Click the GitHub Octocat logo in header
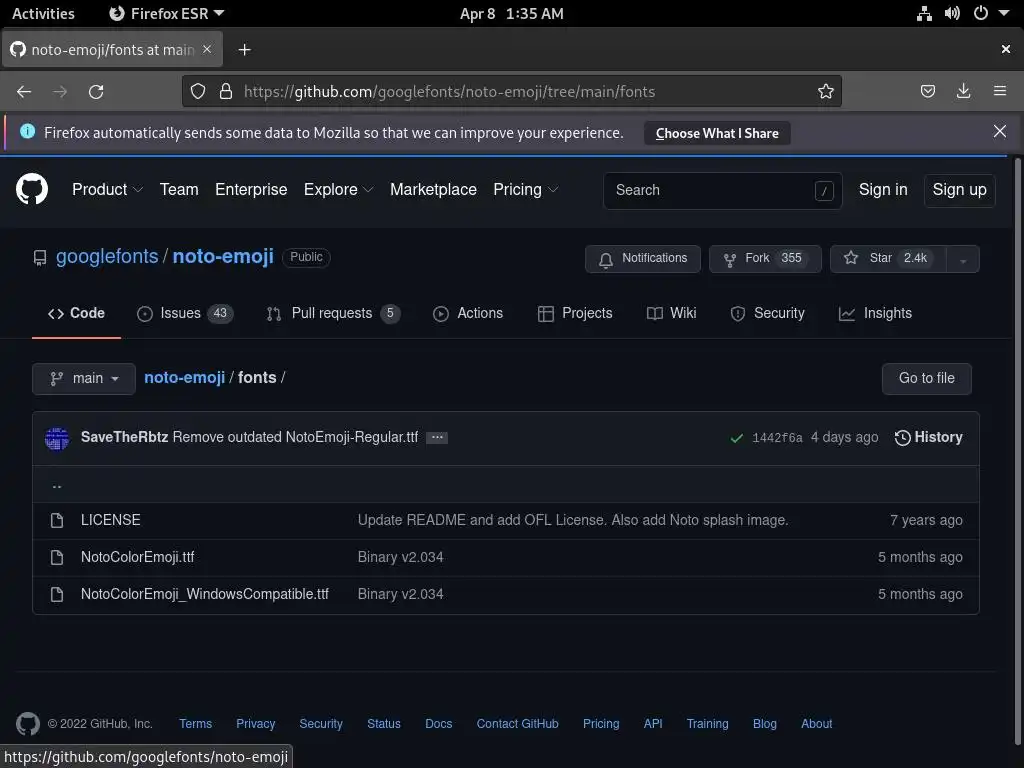Screen dimensions: 1024x768 pyautogui.click(x=31, y=189)
